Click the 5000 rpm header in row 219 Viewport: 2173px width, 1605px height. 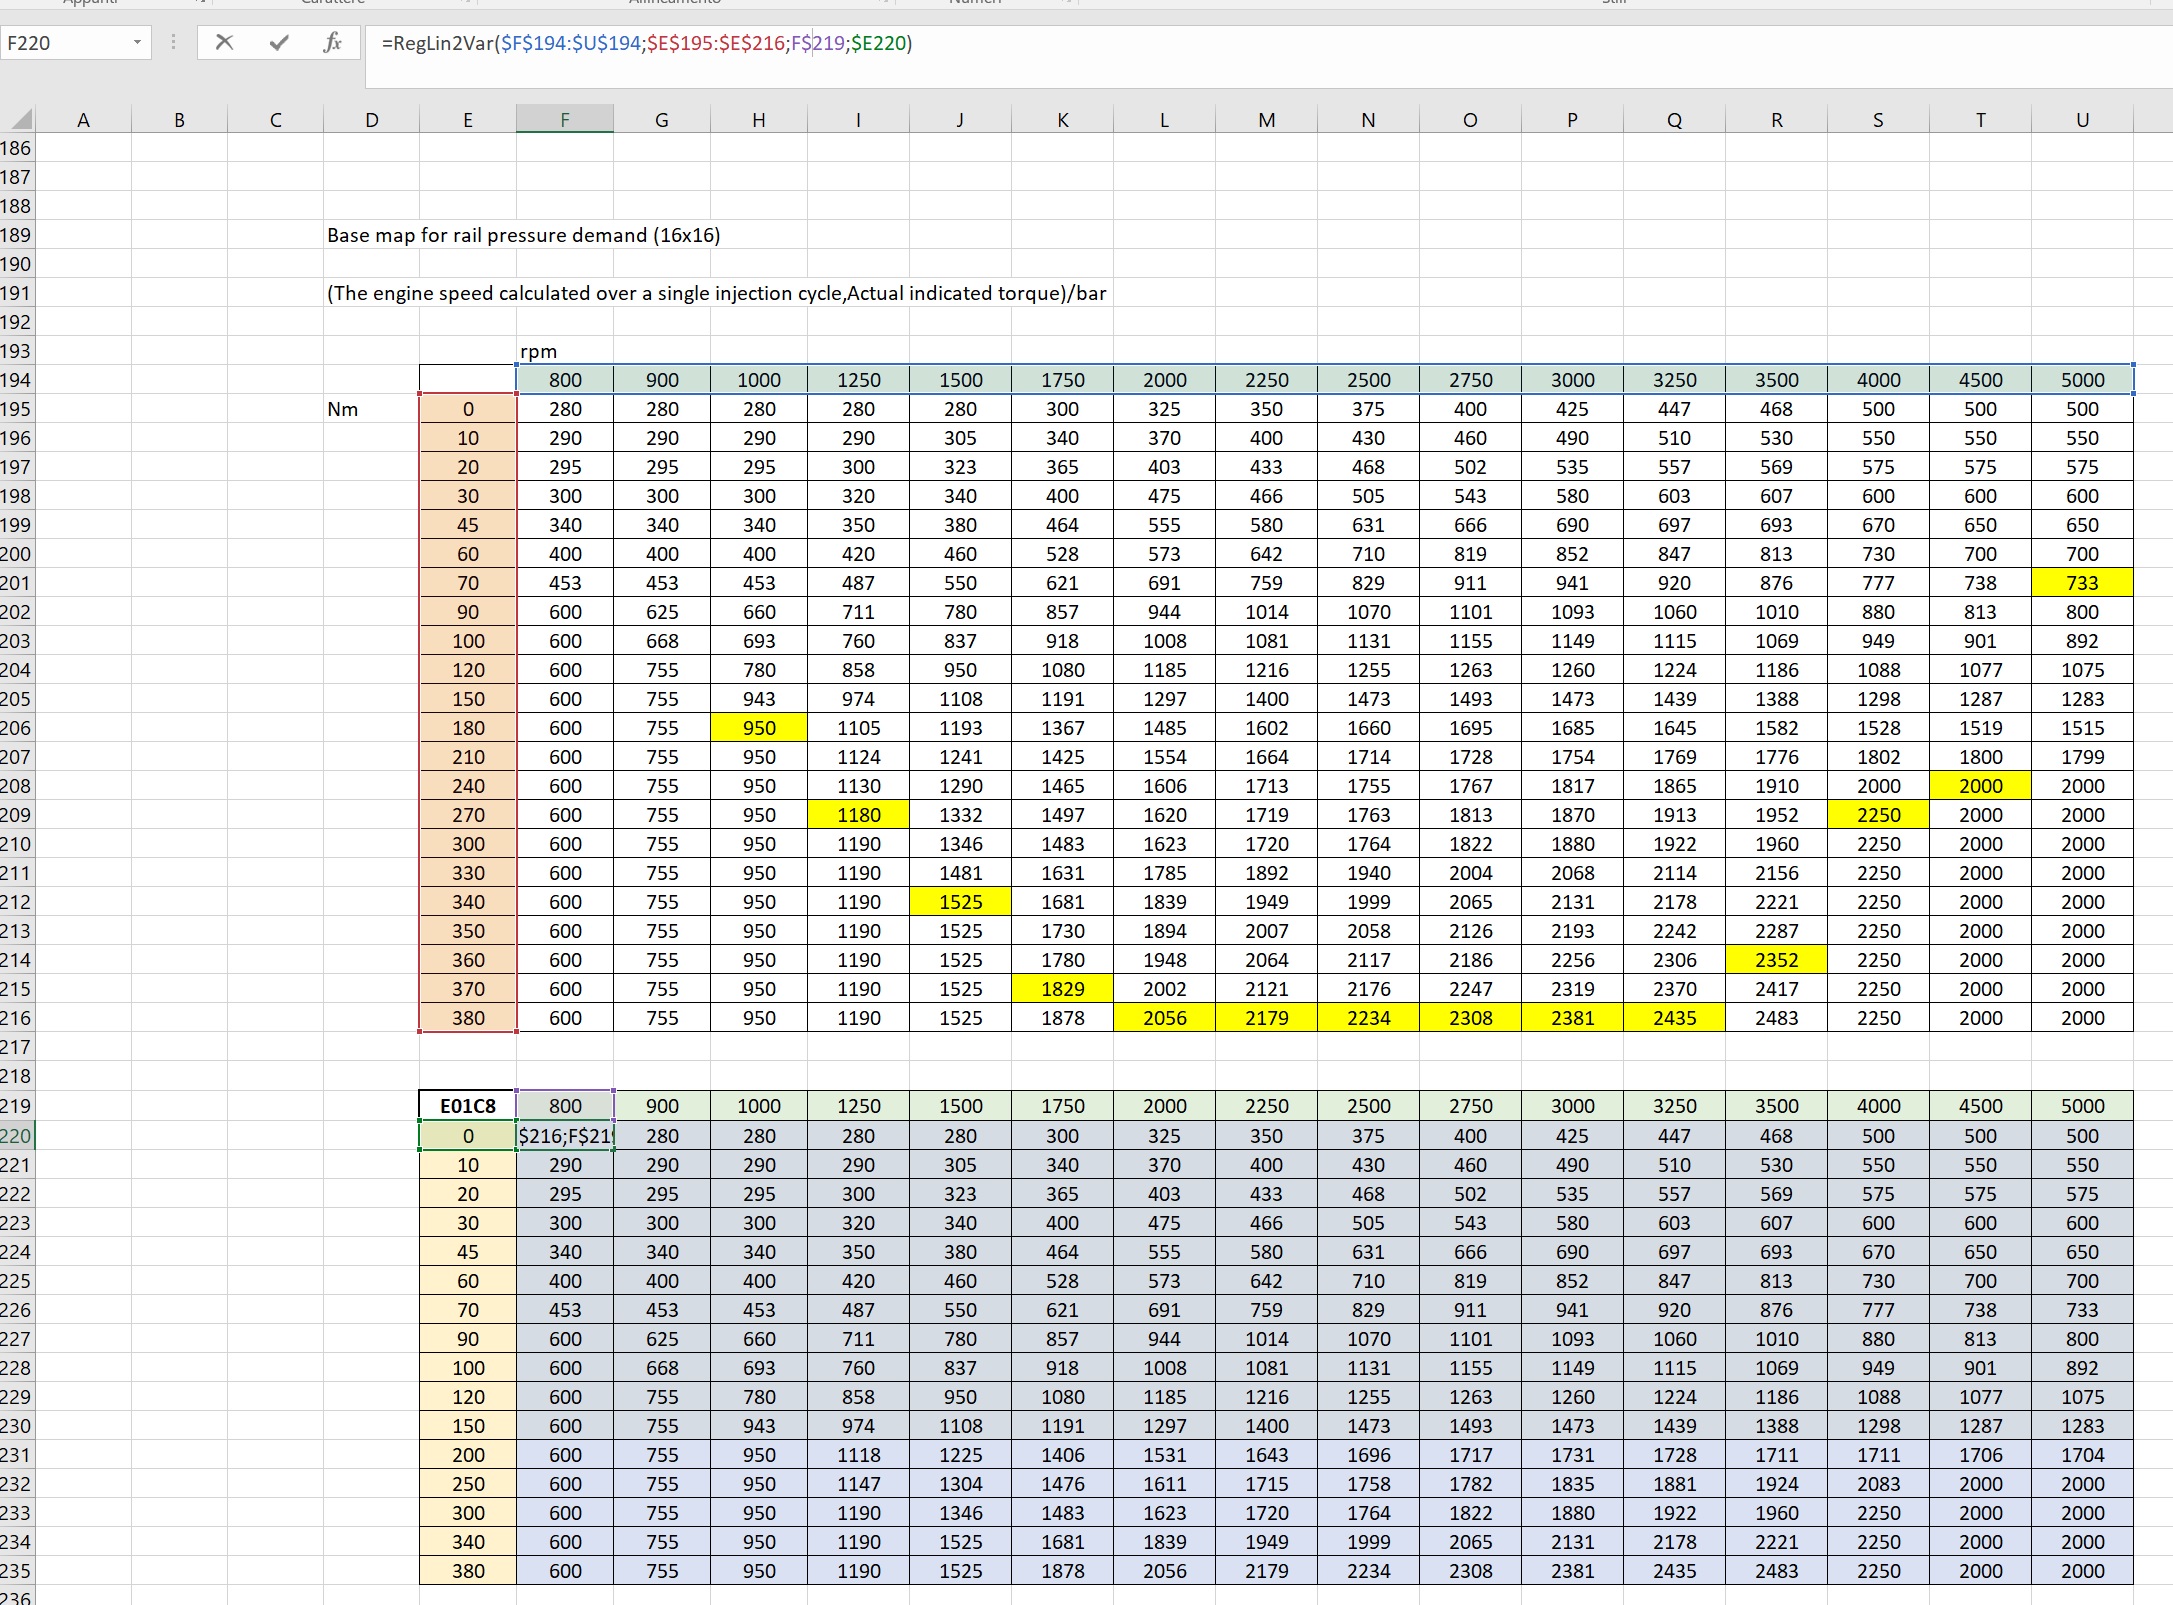[2082, 1106]
